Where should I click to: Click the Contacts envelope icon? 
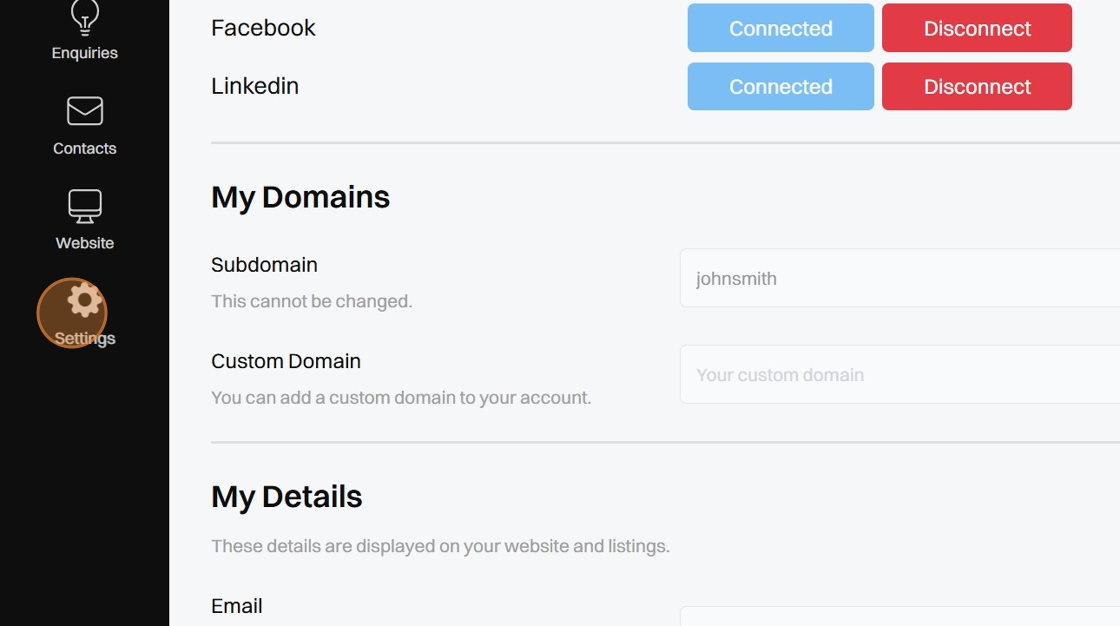pyautogui.click(x=85, y=111)
